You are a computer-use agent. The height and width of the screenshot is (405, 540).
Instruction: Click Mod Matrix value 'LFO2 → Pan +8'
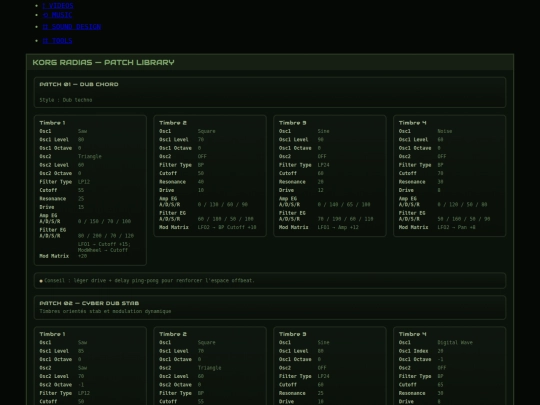(456, 227)
